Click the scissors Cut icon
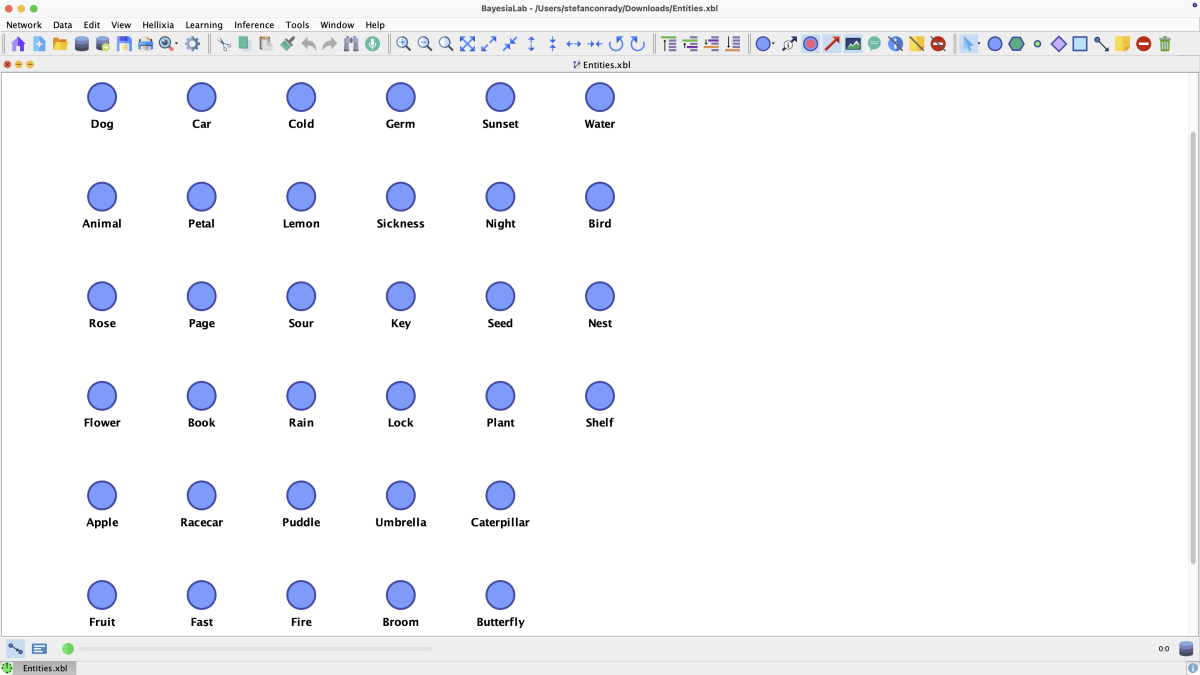This screenshot has width=1200, height=675. click(225, 44)
